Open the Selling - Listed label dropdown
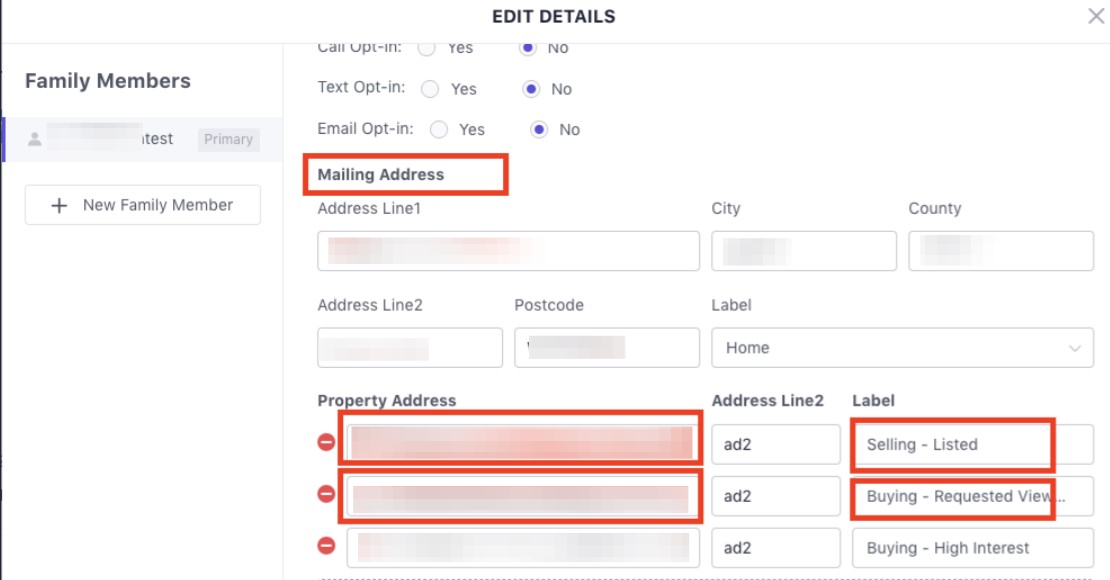Image resolution: width=1110 pixels, height=580 pixels. pyautogui.click(x=972, y=445)
